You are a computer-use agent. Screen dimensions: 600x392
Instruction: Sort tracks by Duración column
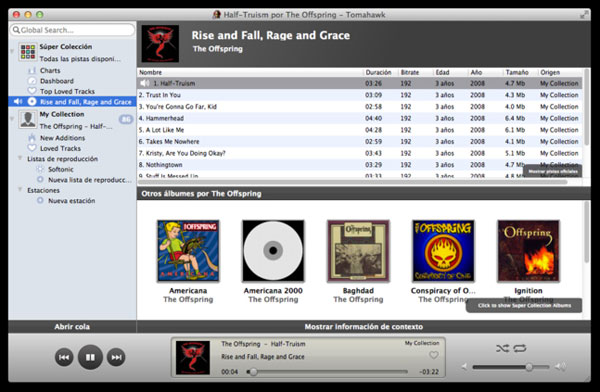pyautogui.click(x=380, y=72)
